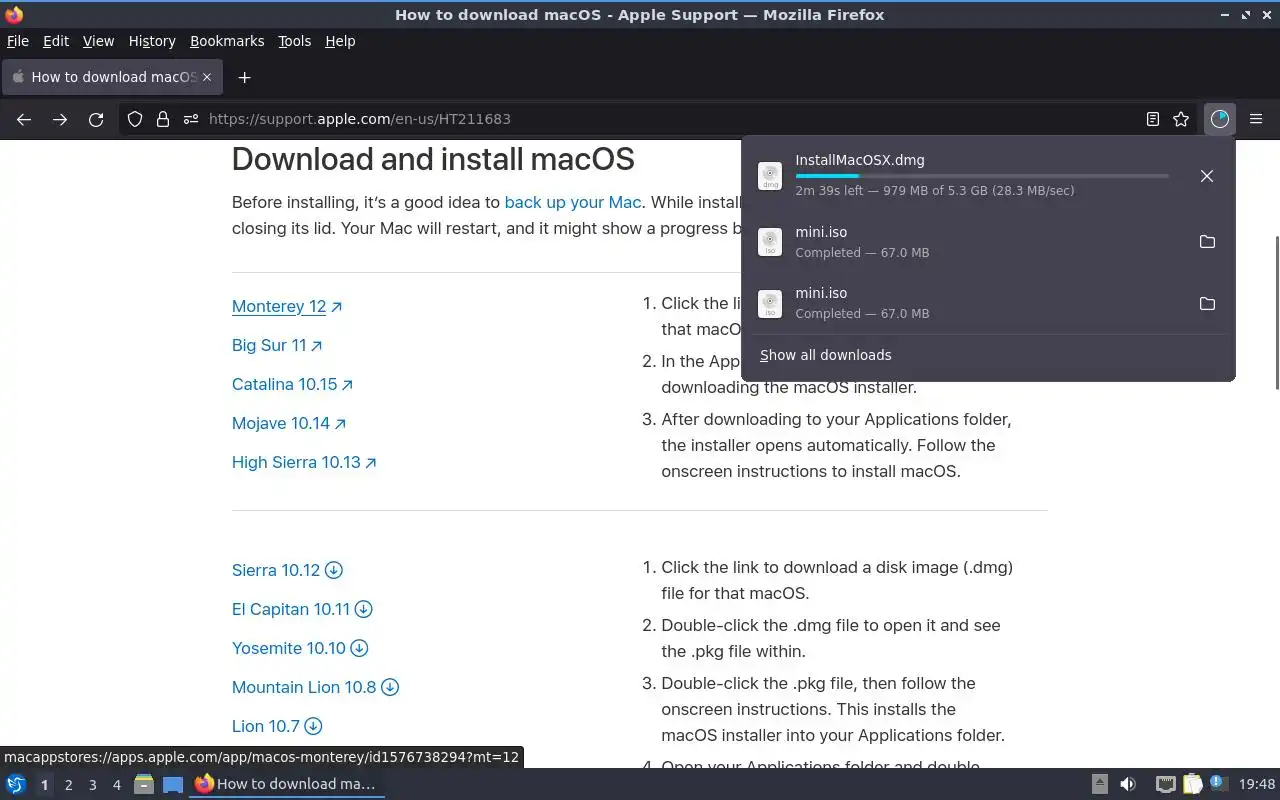Open the clipboard manager tray icon

(x=1192, y=785)
